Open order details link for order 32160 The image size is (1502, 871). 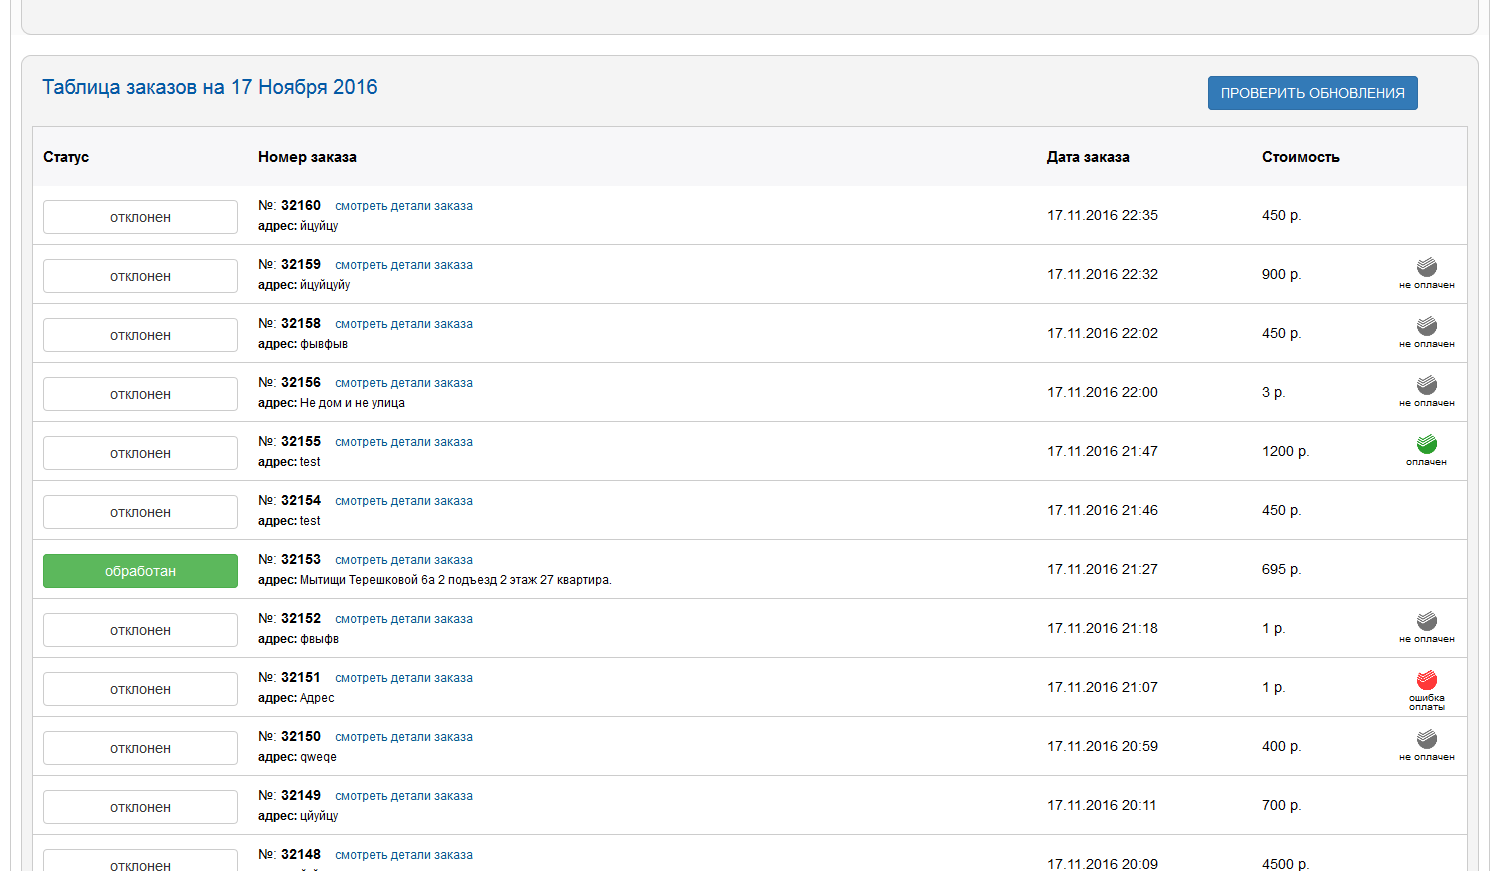[x=404, y=206]
